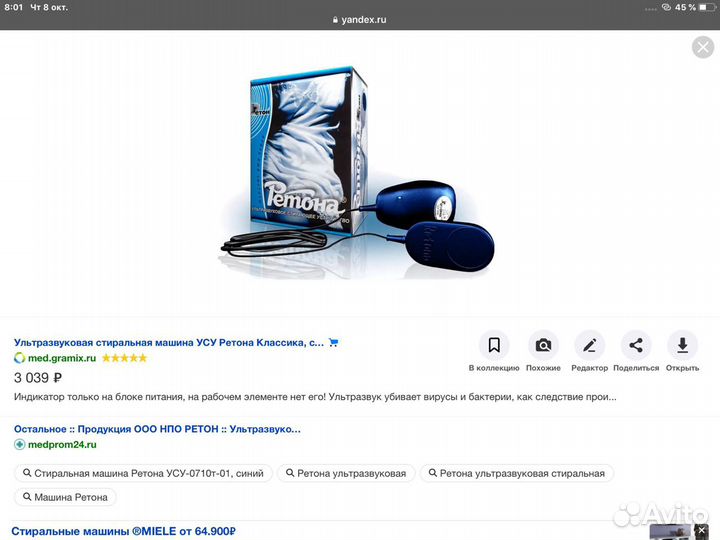The image size is (720, 540).
Task: Tap the five-star rating for med.gramix.ru
Action: pyautogui.click(x=124, y=358)
